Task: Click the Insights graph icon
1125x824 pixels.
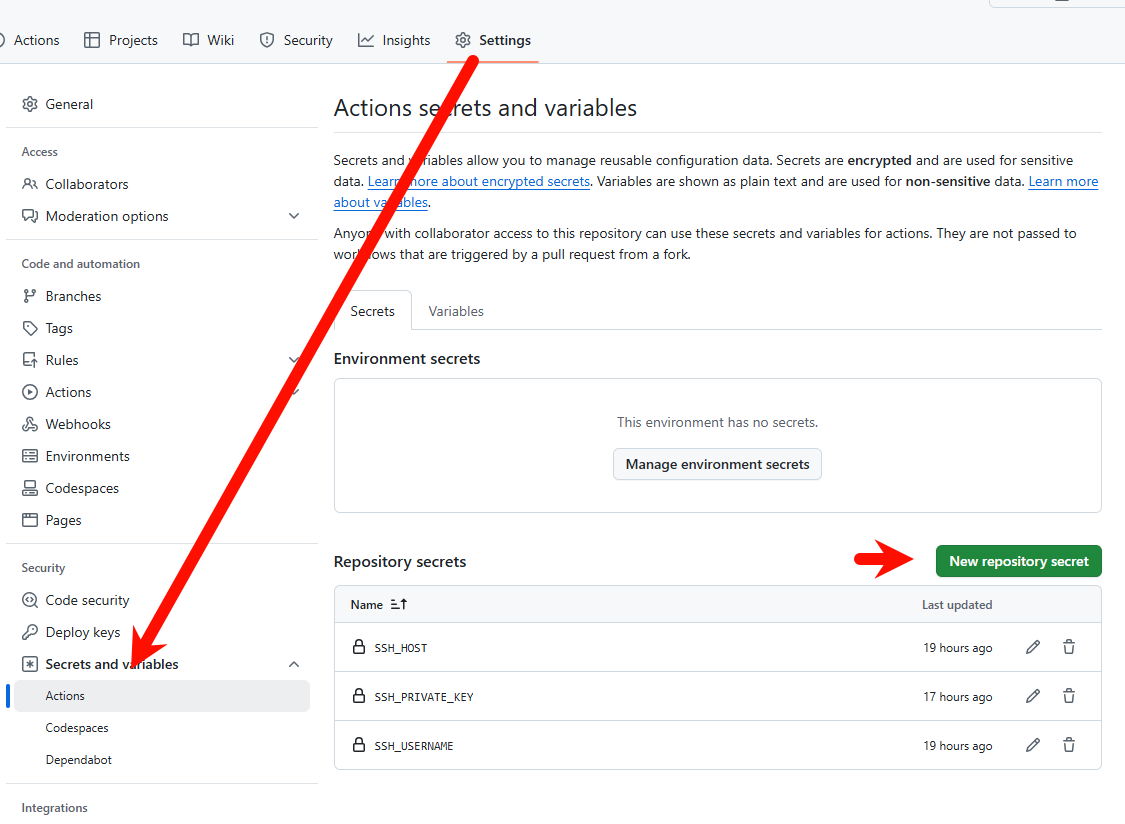Action: click(366, 40)
